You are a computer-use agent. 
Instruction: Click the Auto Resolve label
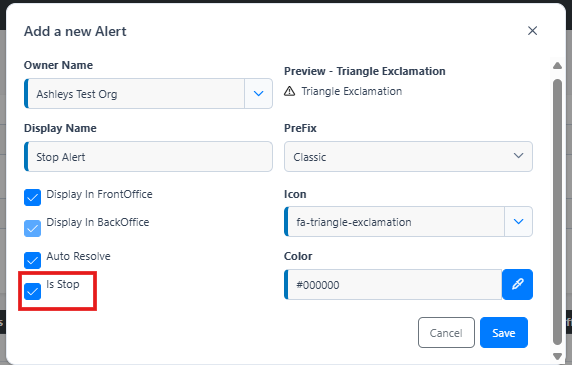coord(78,256)
